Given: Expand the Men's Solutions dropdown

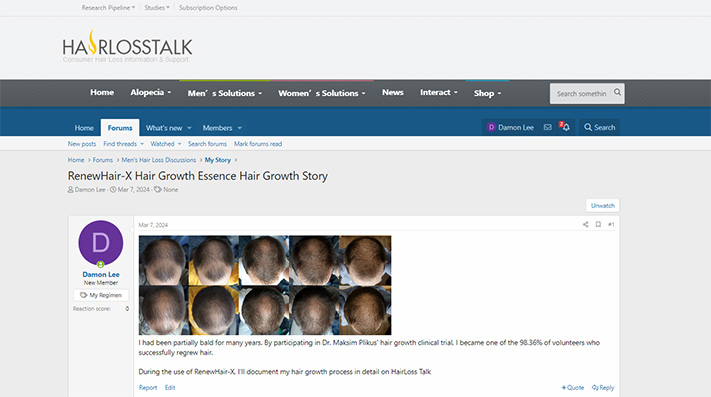Looking at the screenshot, I should pyautogui.click(x=225, y=93).
